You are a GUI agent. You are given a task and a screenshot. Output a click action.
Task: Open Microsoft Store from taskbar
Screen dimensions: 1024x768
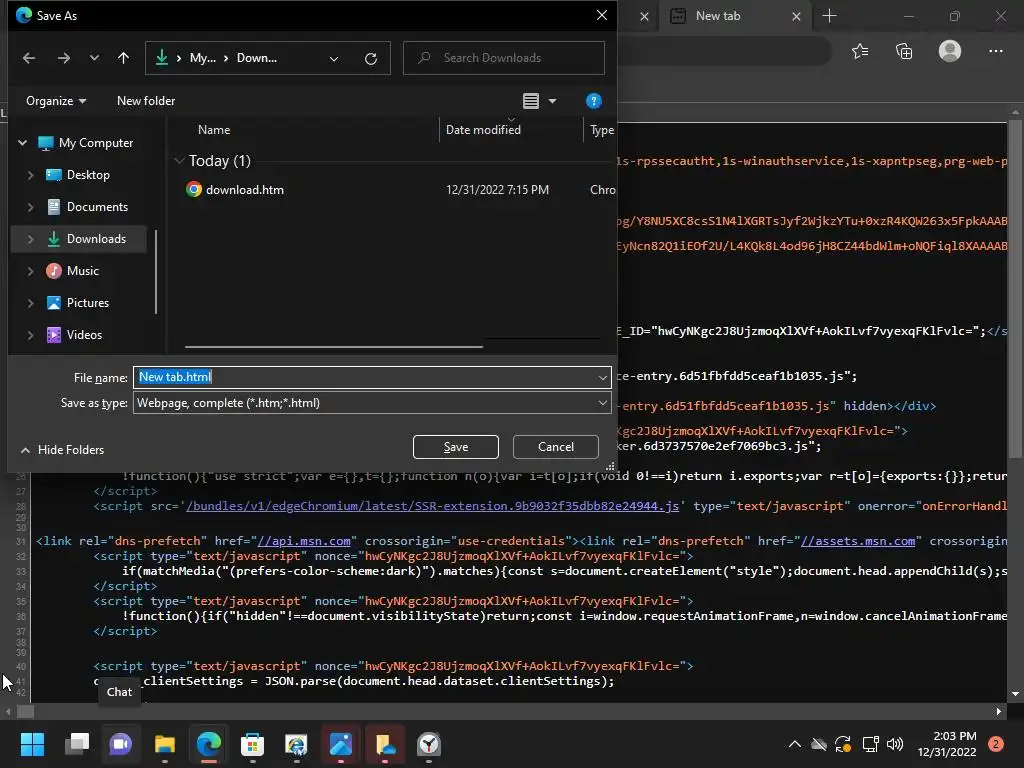pos(253,744)
